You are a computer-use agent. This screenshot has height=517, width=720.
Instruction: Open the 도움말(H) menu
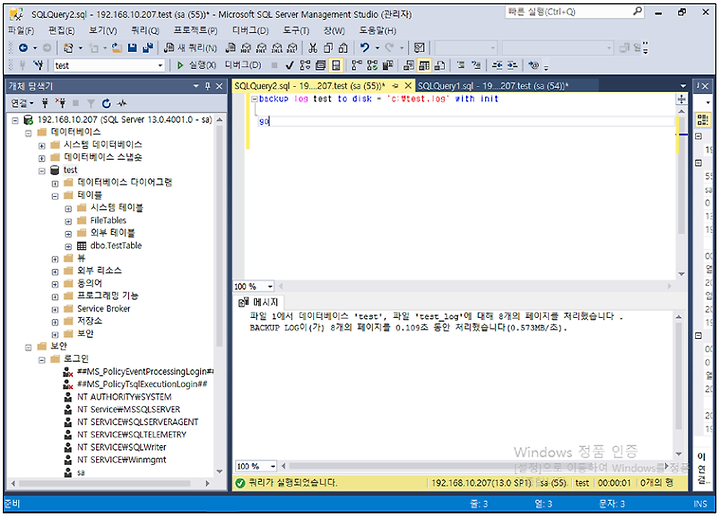click(x=377, y=31)
